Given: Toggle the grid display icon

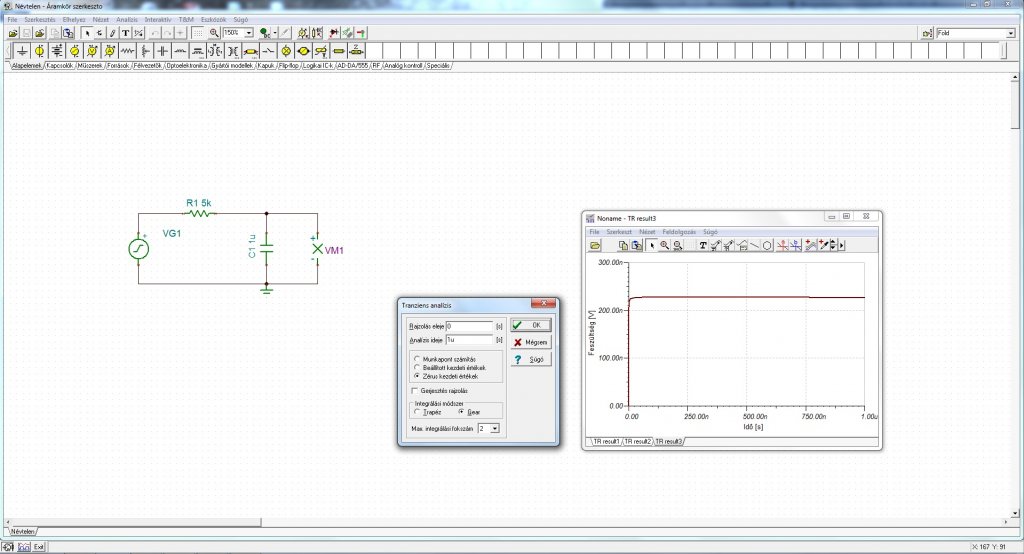Looking at the screenshot, I should (198, 33).
